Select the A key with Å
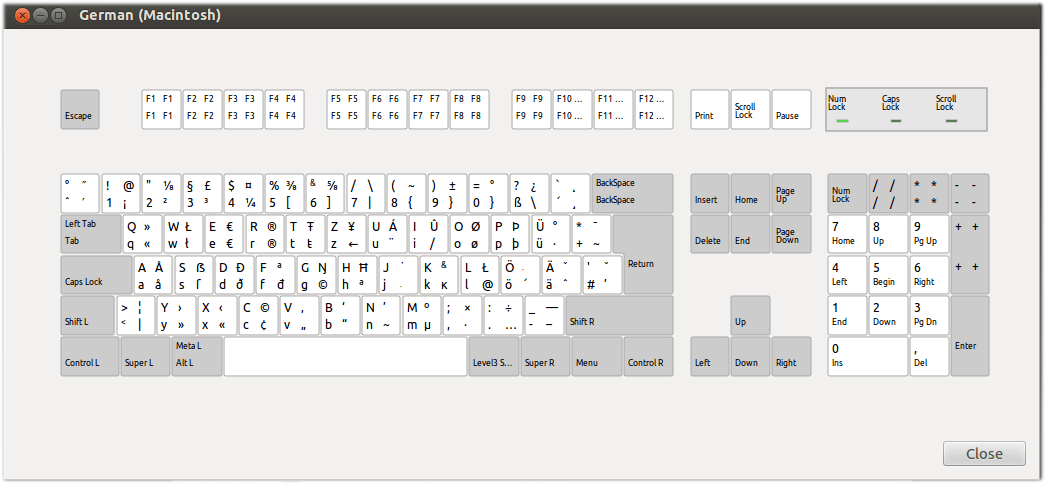 click(153, 275)
